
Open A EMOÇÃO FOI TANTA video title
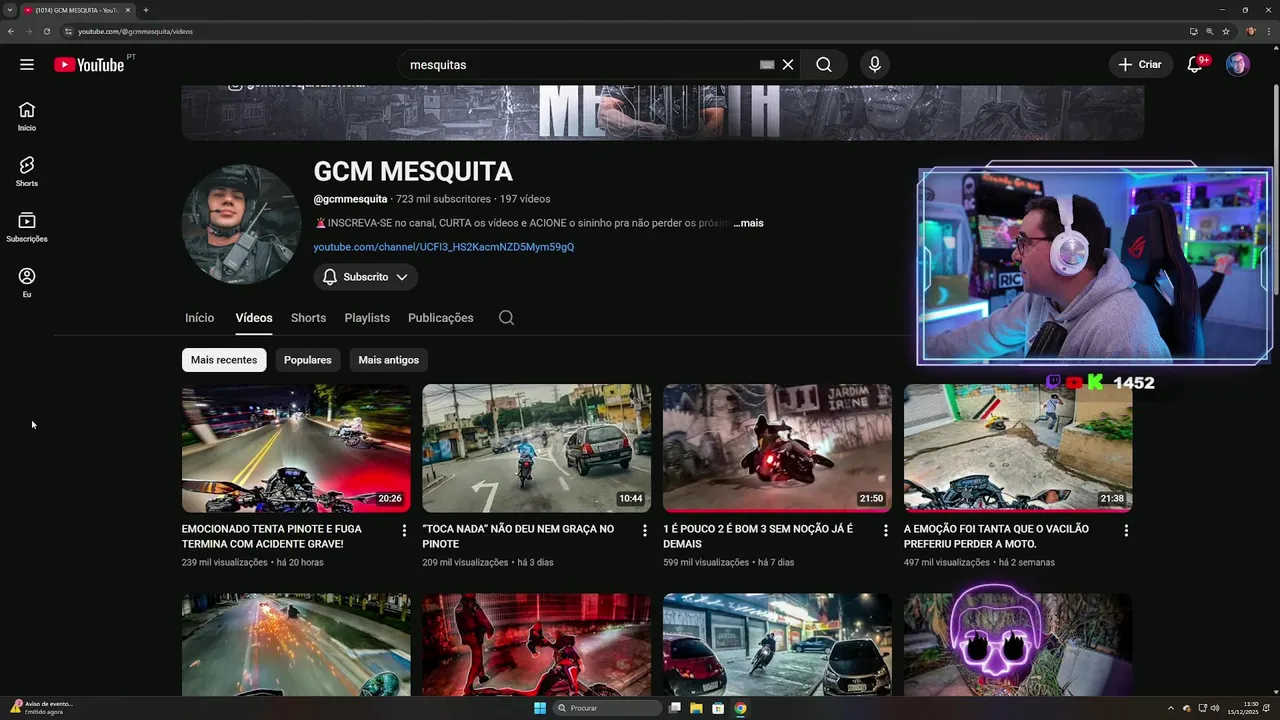(x=996, y=536)
